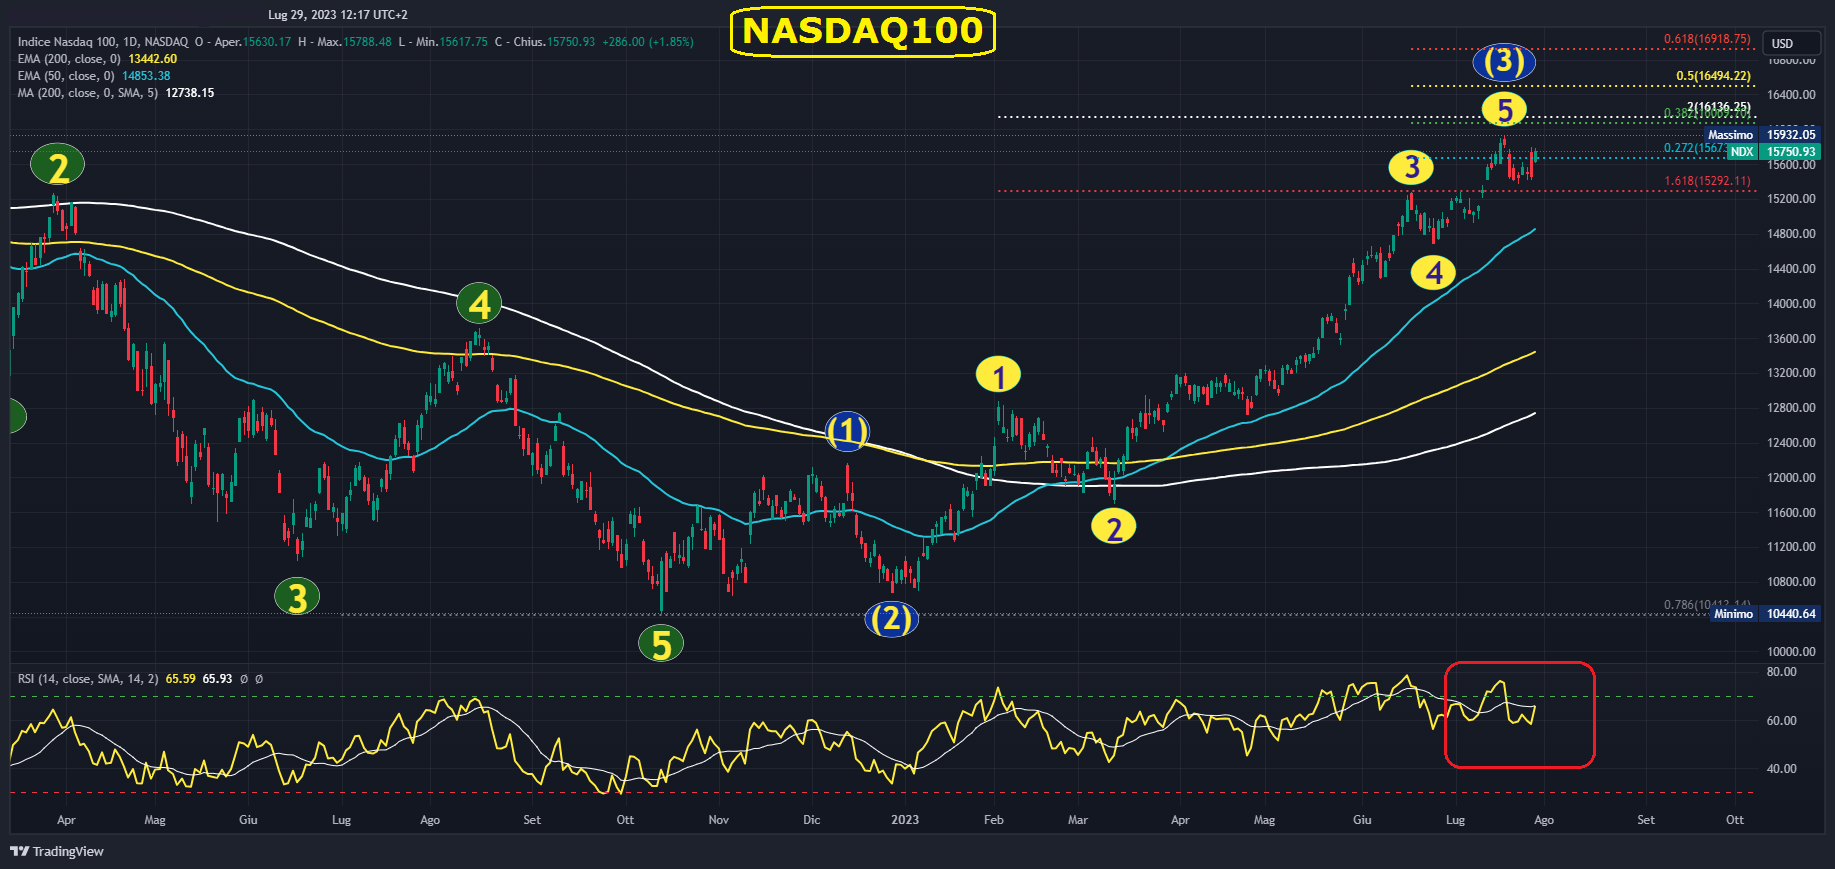Screen dimensions: 1835x869
Task: Click the 16400.00 price scale label
Action: (1791, 95)
